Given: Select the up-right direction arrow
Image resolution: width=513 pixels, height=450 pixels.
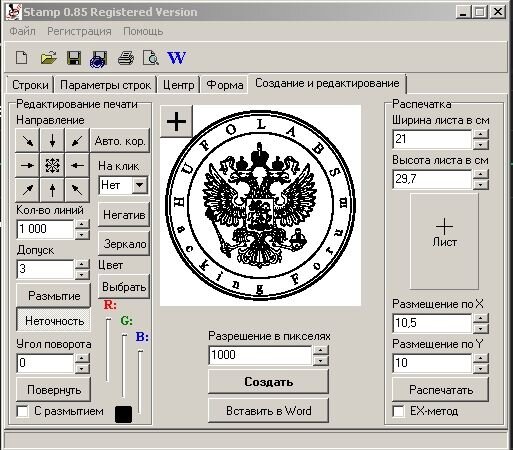Looking at the screenshot, I should point(28,190).
